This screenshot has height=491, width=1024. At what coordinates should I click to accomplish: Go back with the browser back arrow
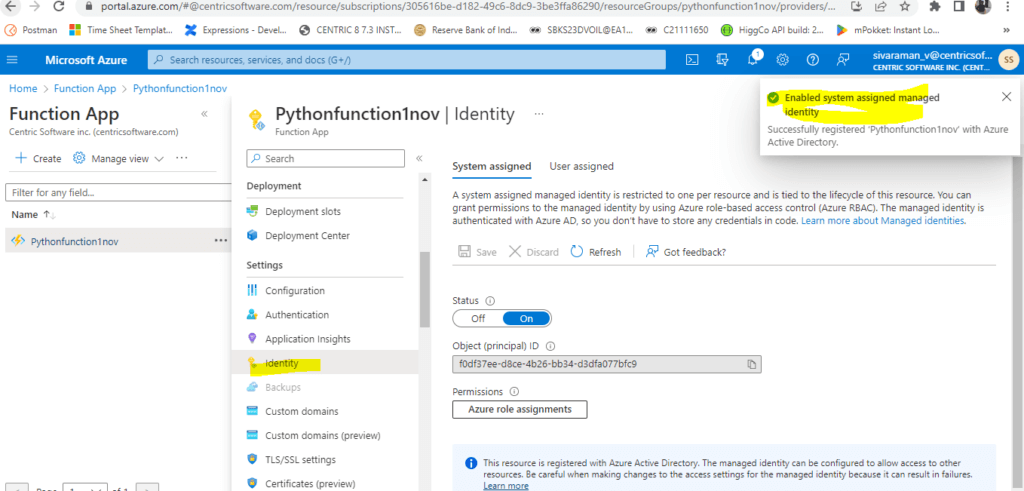(9, 7)
